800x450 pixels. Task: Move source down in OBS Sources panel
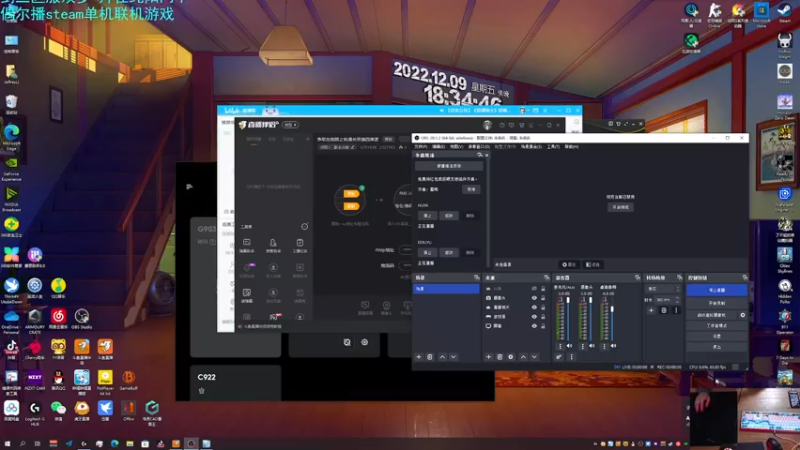tap(534, 357)
